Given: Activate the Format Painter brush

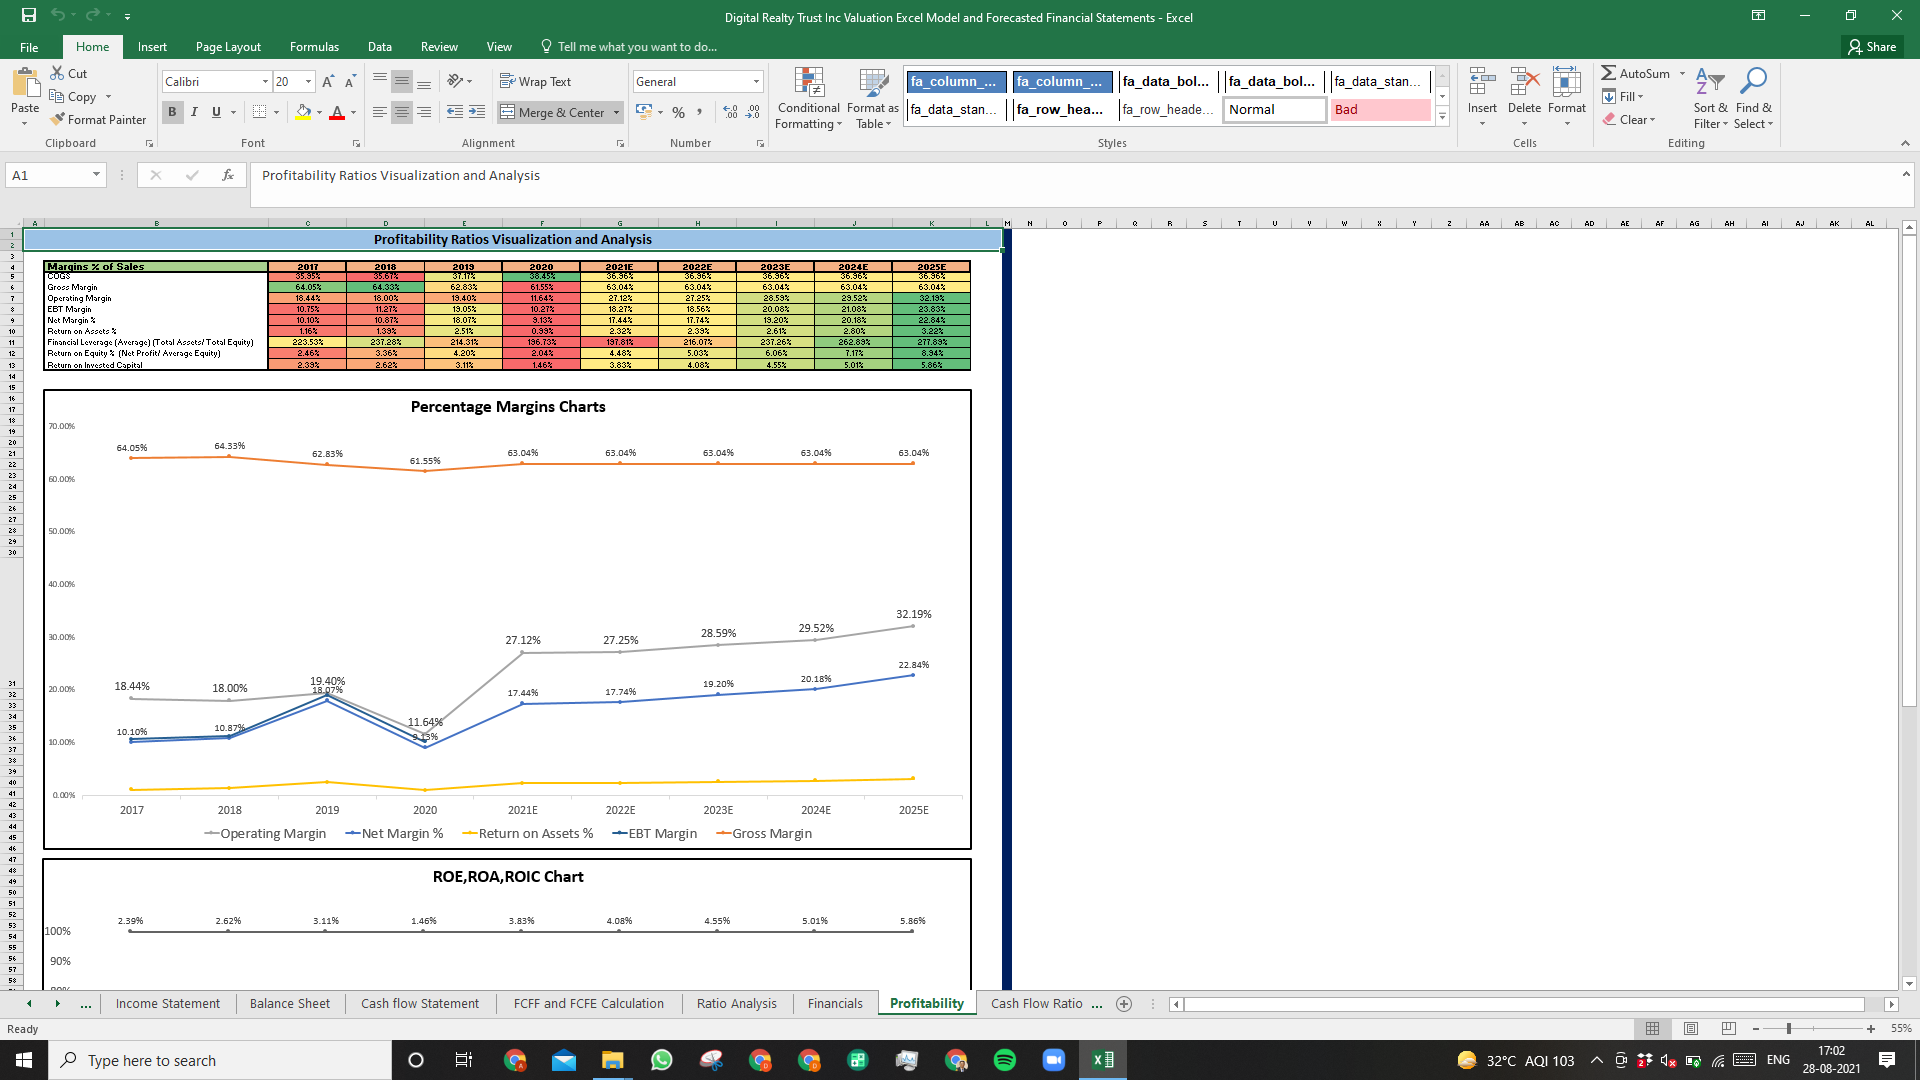Looking at the screenshot, I should click(x=57, y=119).
